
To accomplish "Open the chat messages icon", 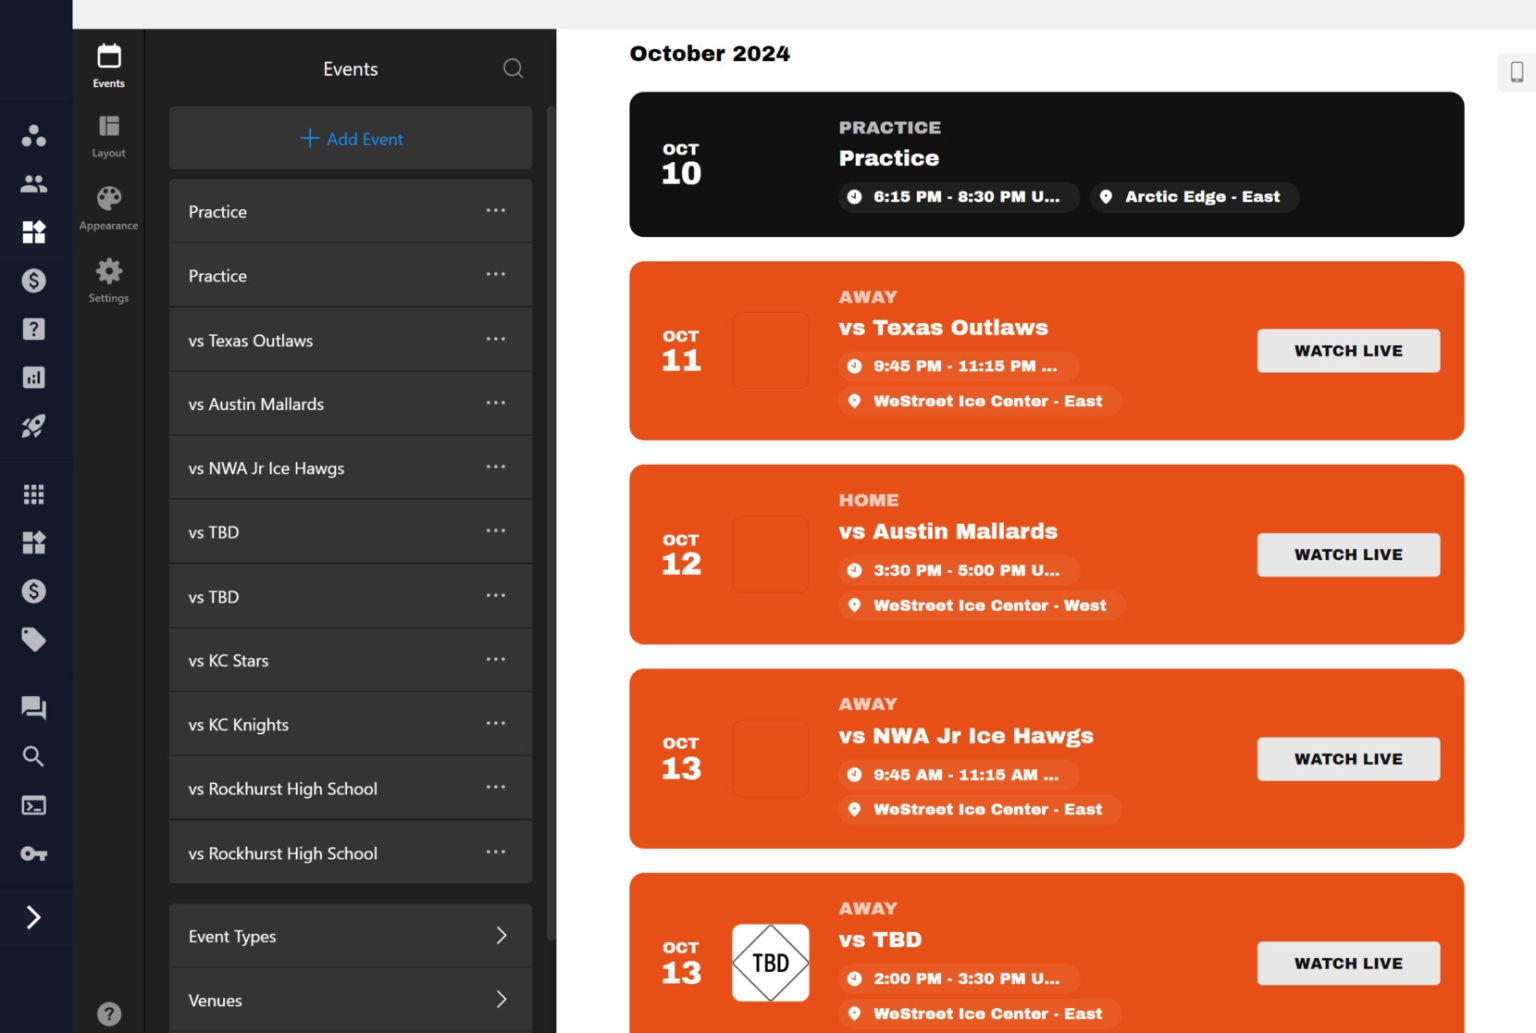I will (x=34, y=707).
